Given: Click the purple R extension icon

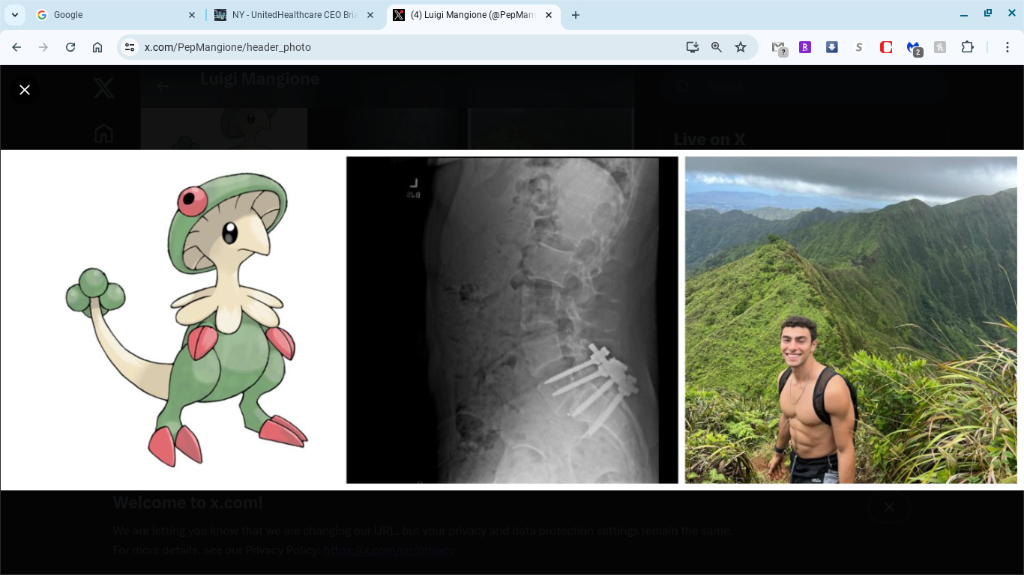Looking at the screenshot, I should click(805, 47).
